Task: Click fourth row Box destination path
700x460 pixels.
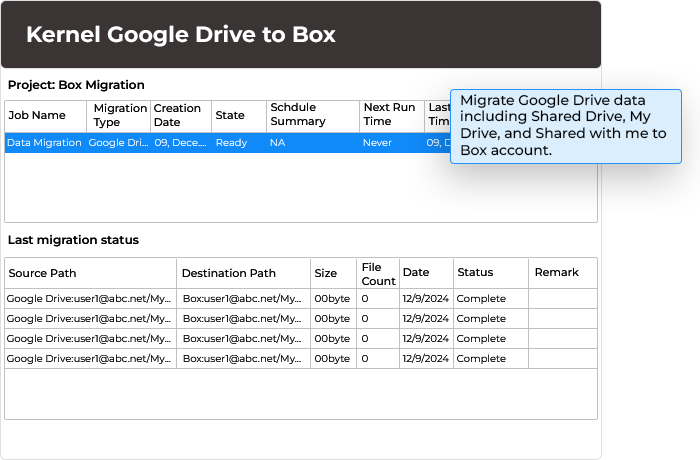Action: (242, 359)
